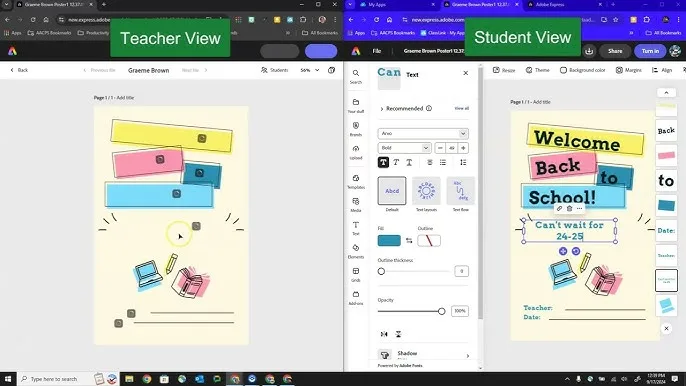Screen dimensions: 686x386
Task: Open Align option in toolbar
Action: click(662, 70)
